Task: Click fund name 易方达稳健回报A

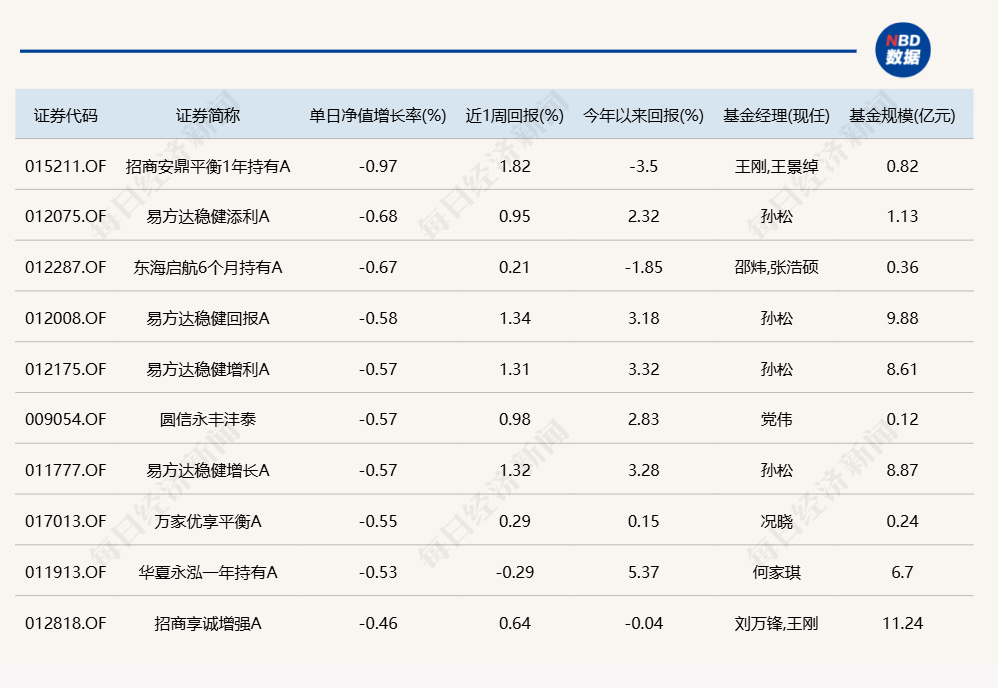Action: click(x=207, y=318)
